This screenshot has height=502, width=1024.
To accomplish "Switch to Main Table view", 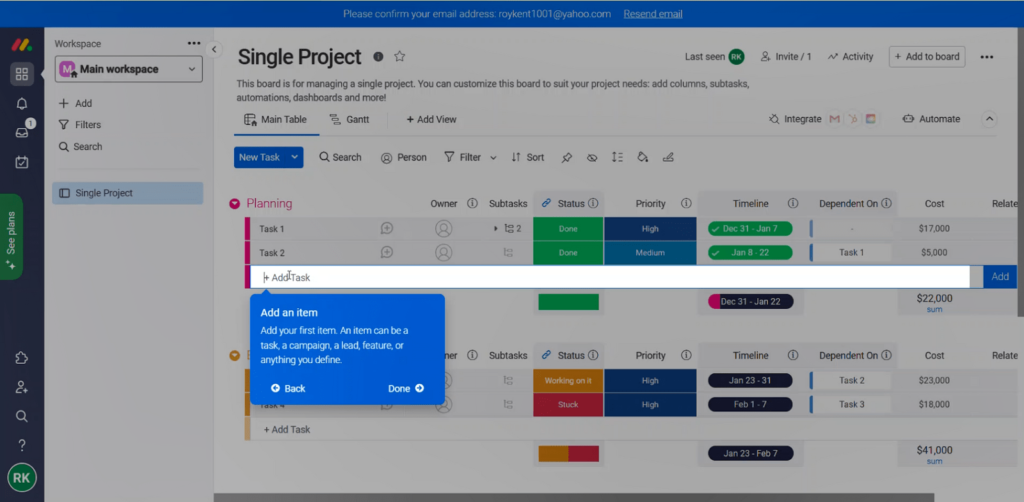I will (276, 119).
